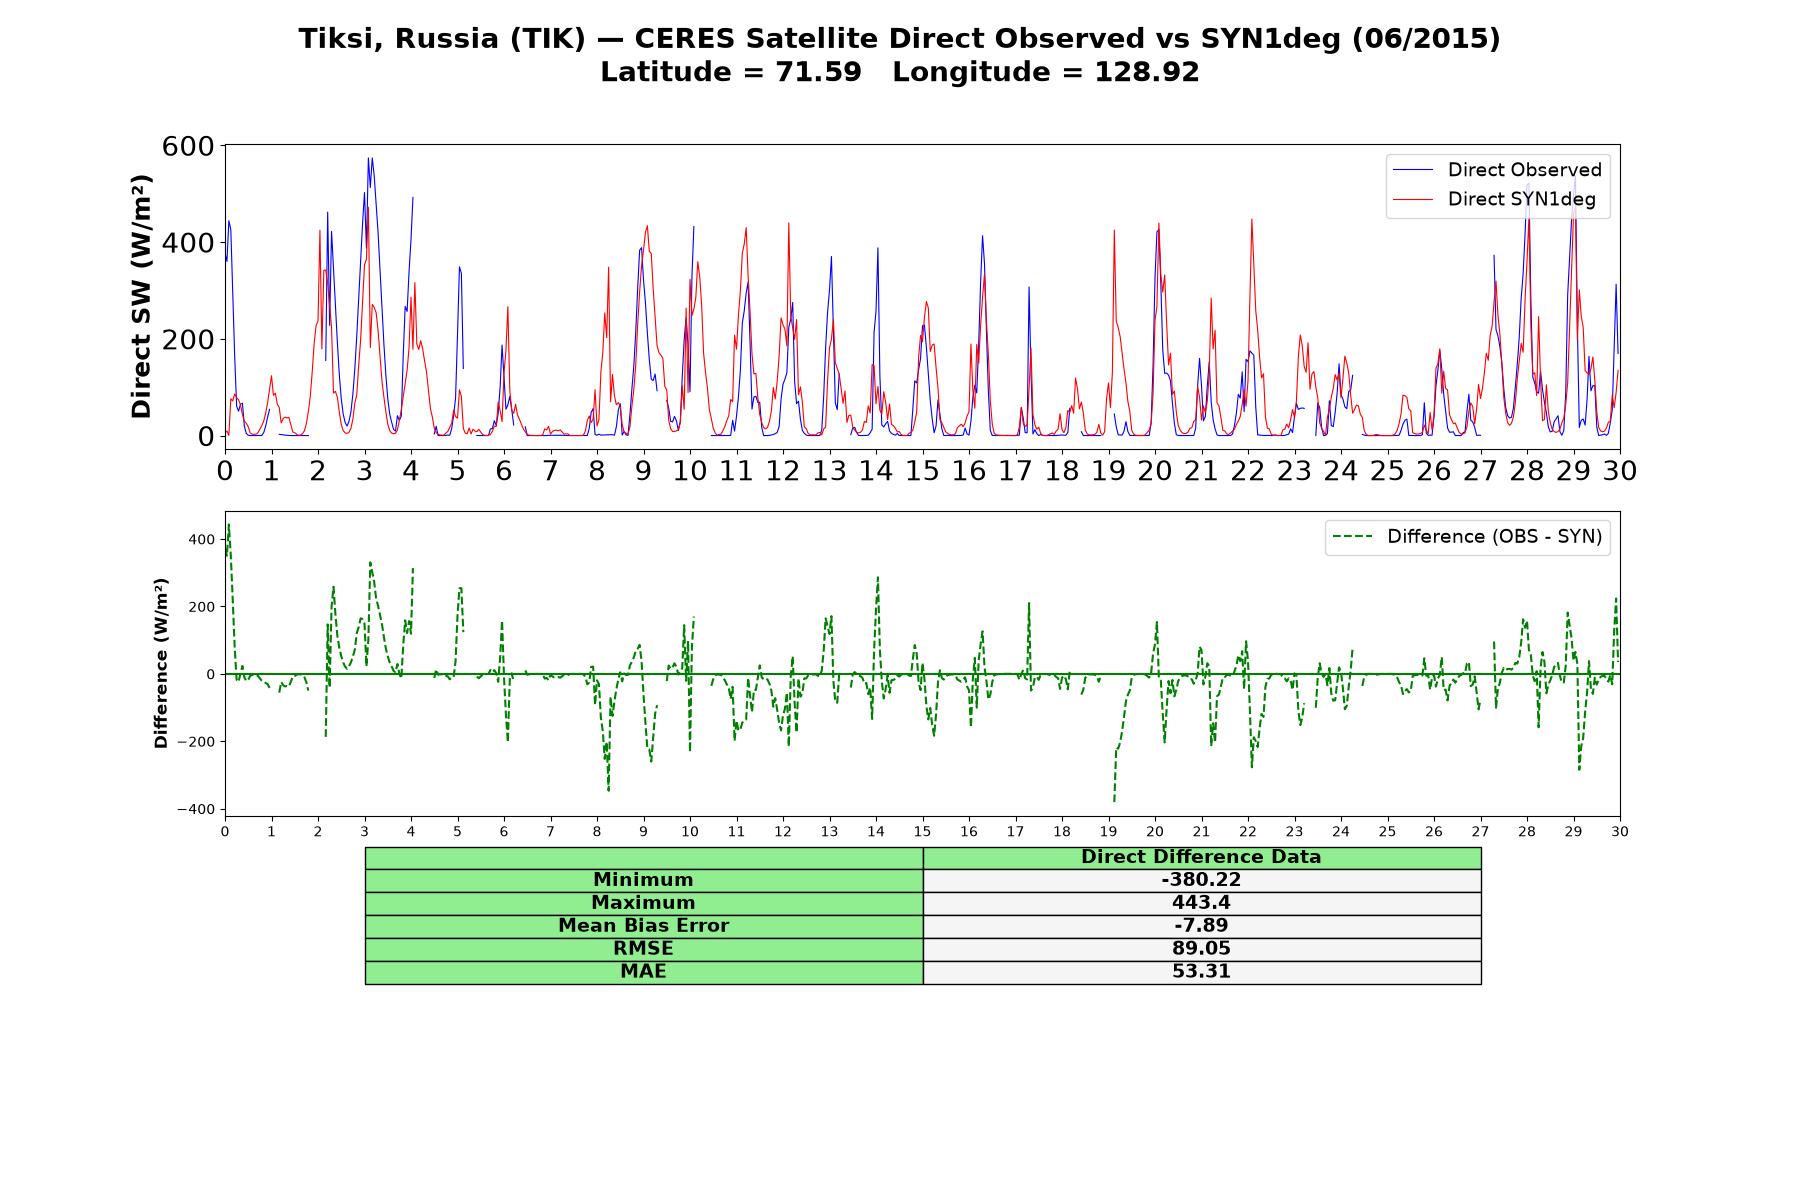Click the Difference (W/m²) axis label

tap(161, 664)
